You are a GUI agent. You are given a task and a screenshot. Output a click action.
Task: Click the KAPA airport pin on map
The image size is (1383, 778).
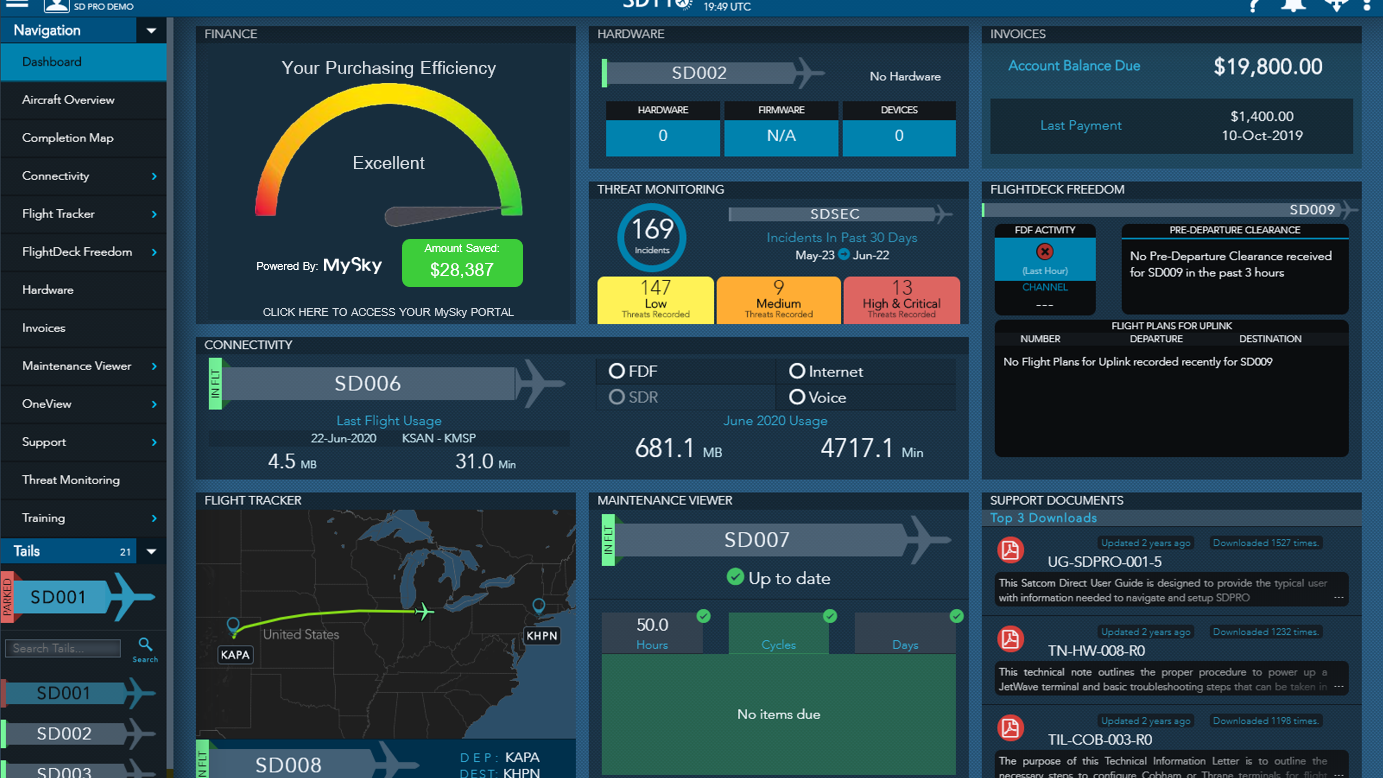click(x=234, y=627)
